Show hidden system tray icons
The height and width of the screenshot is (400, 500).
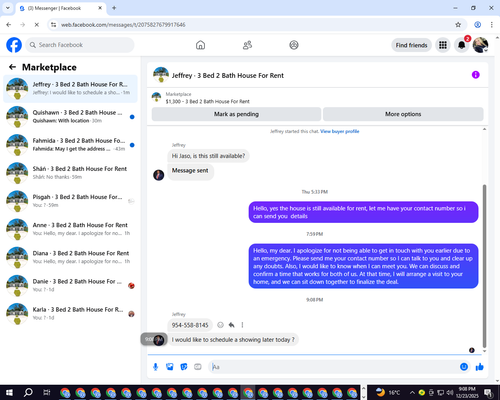tap(412, 392)
